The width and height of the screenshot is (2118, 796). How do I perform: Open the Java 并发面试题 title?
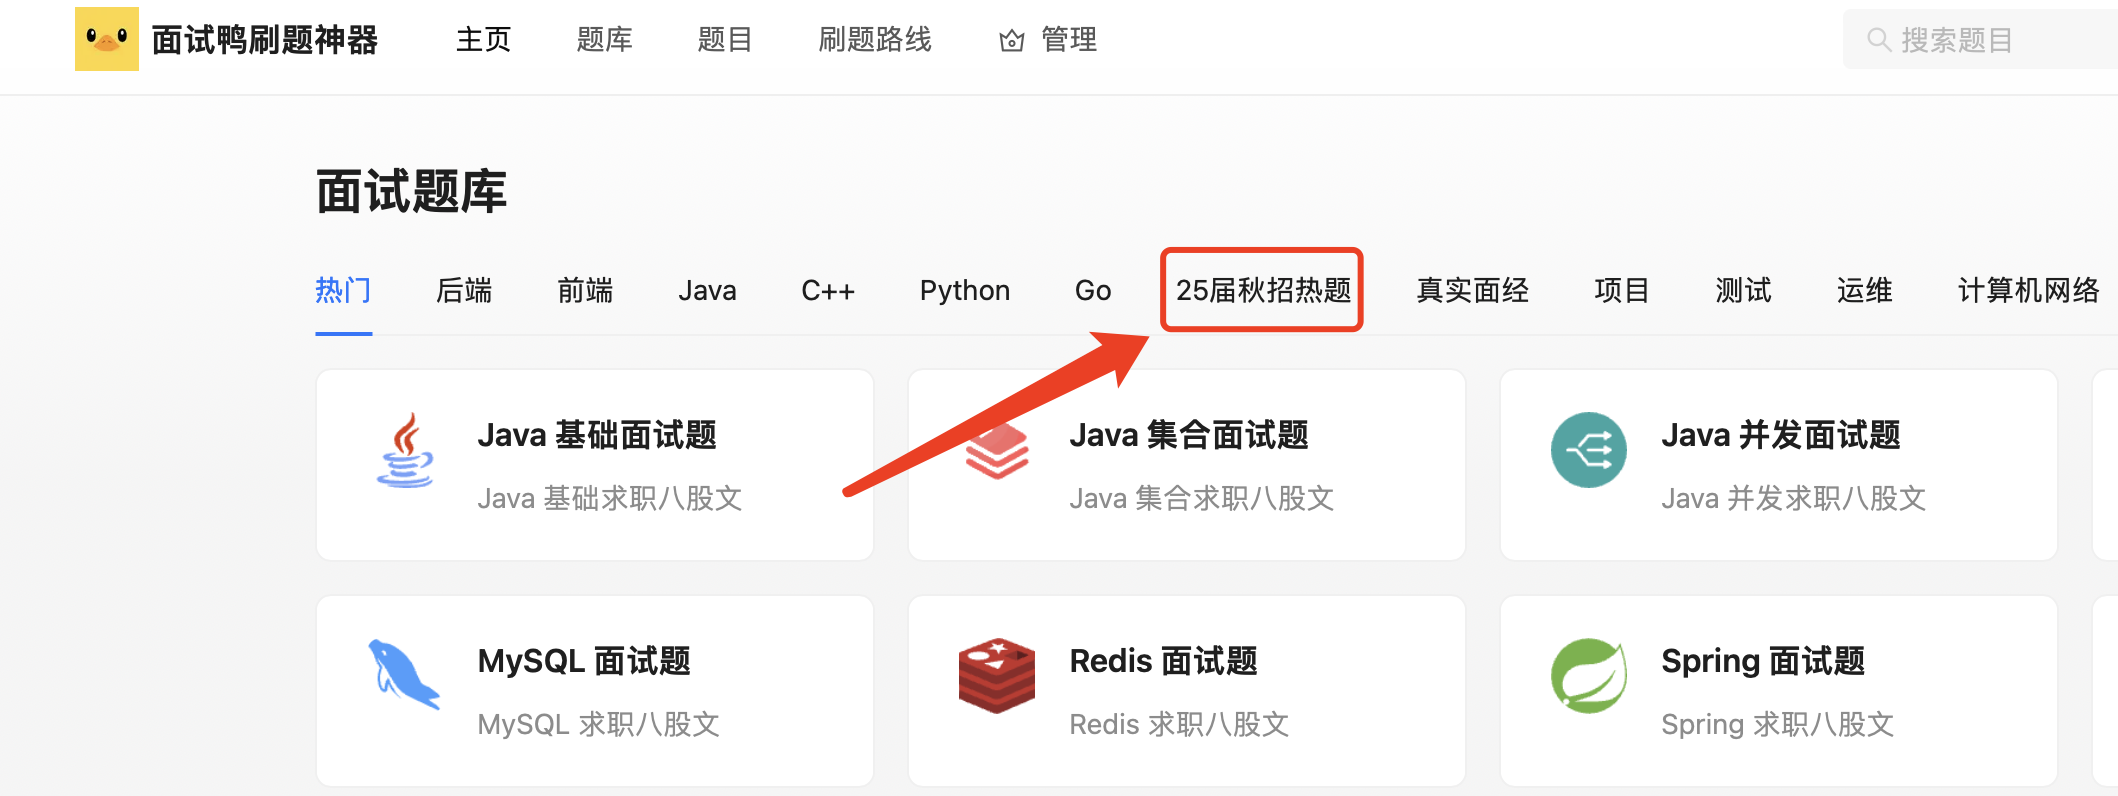(x=1781, y=435)
